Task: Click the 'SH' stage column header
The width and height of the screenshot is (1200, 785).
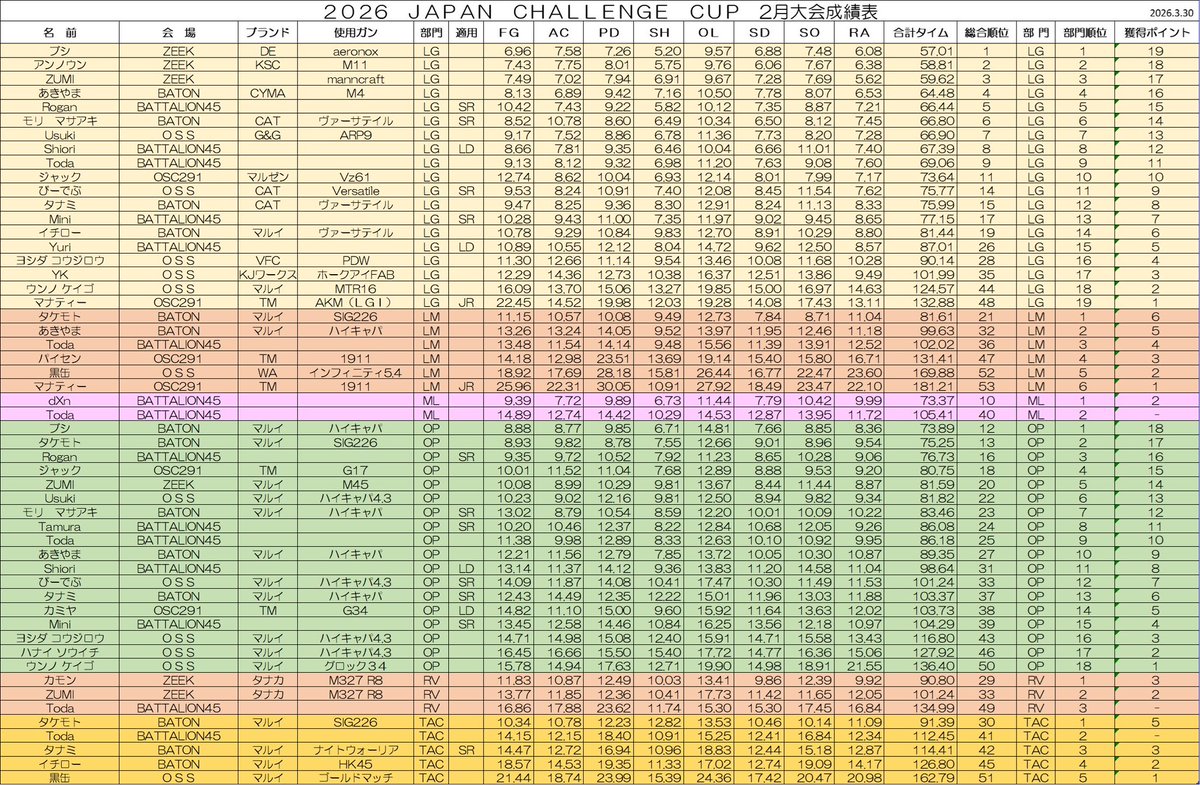Action: click(x=658, y=32)
